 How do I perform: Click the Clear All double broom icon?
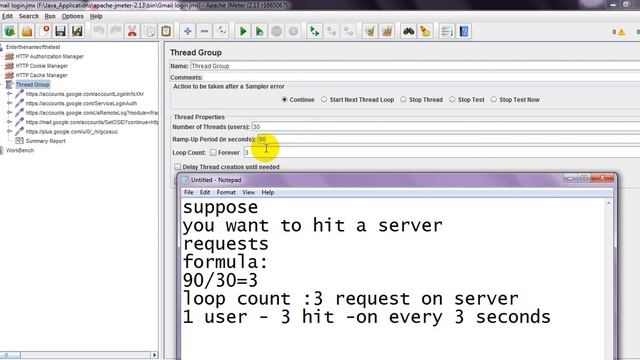pyautogui.click(x=387, y=31)
